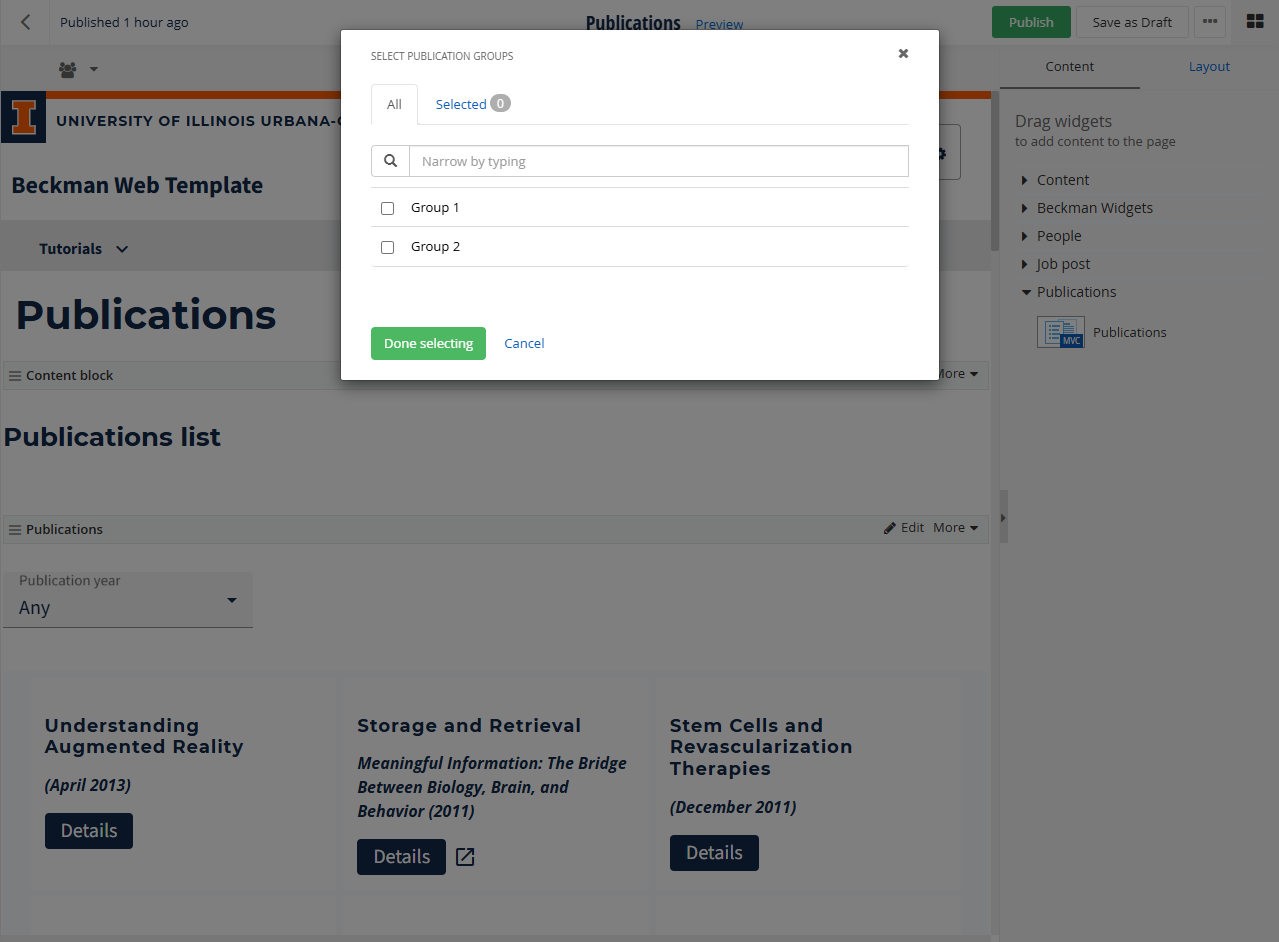Switch to the Layout tab
The width and height of the screenshot is (1279, 942).
click(1208, 66)
